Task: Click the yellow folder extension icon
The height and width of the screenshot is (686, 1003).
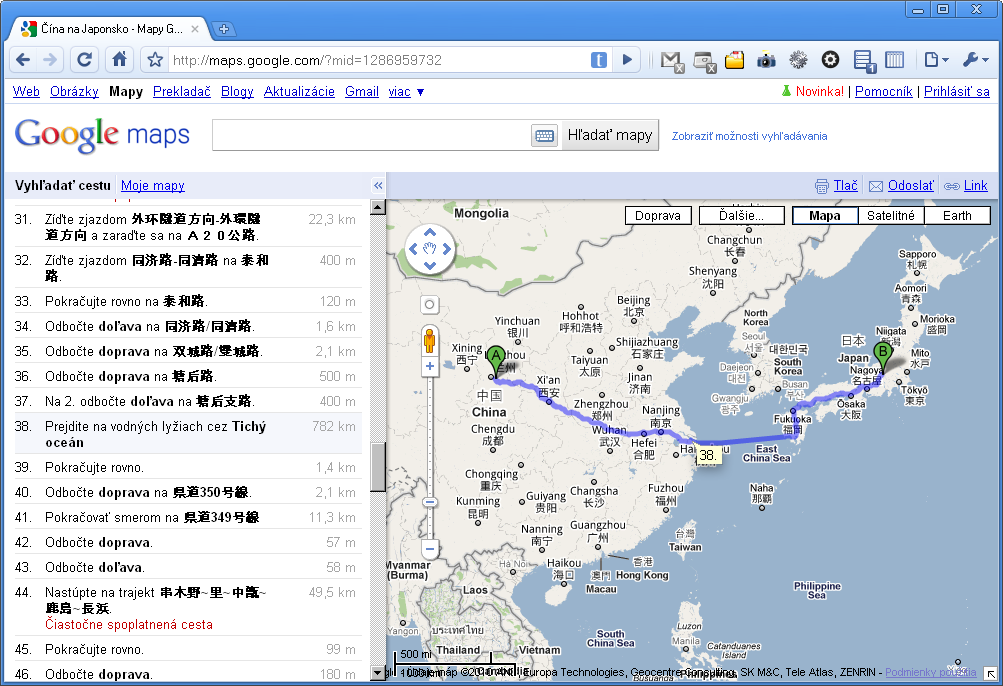Action: 735,60
